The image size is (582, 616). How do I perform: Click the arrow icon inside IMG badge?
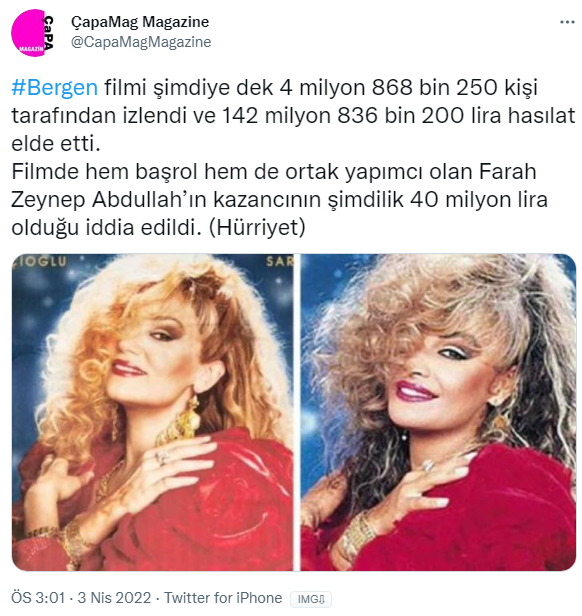point(321,600)
